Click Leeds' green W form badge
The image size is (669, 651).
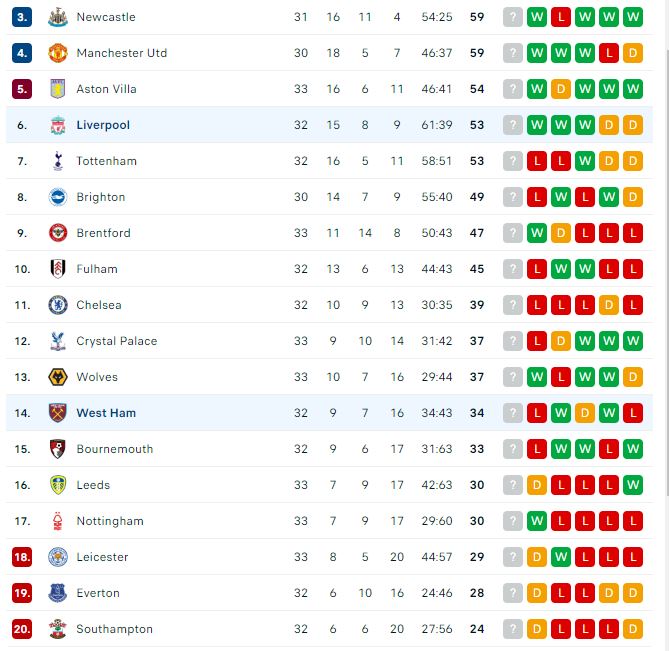[633, 485]
